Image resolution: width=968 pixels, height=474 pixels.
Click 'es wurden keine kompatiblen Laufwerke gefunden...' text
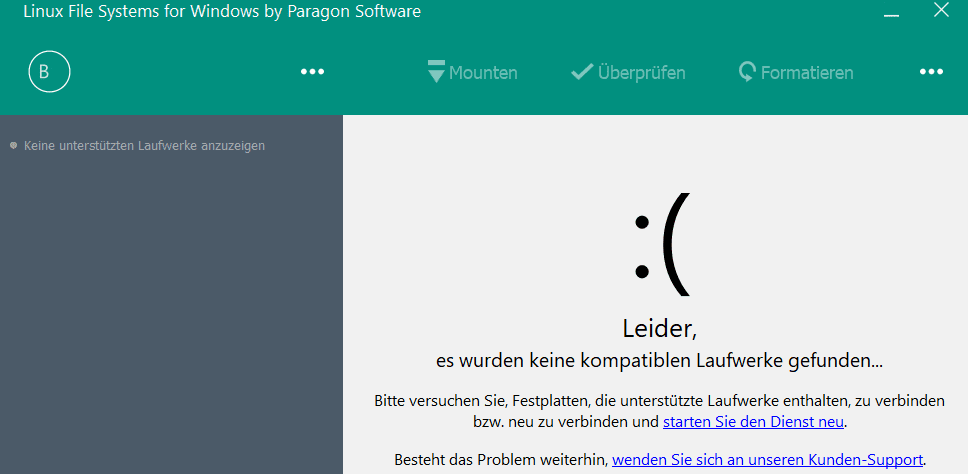(659, 361)
